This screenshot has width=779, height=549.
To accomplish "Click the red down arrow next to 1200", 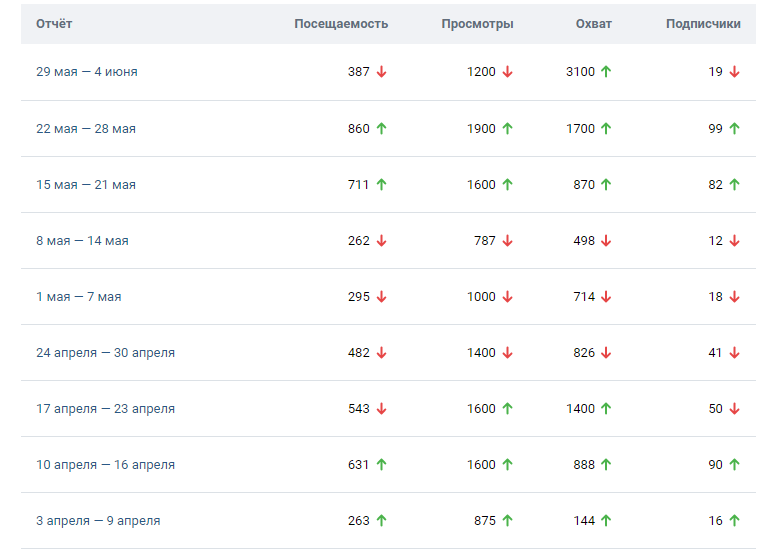I will [507, 72].
